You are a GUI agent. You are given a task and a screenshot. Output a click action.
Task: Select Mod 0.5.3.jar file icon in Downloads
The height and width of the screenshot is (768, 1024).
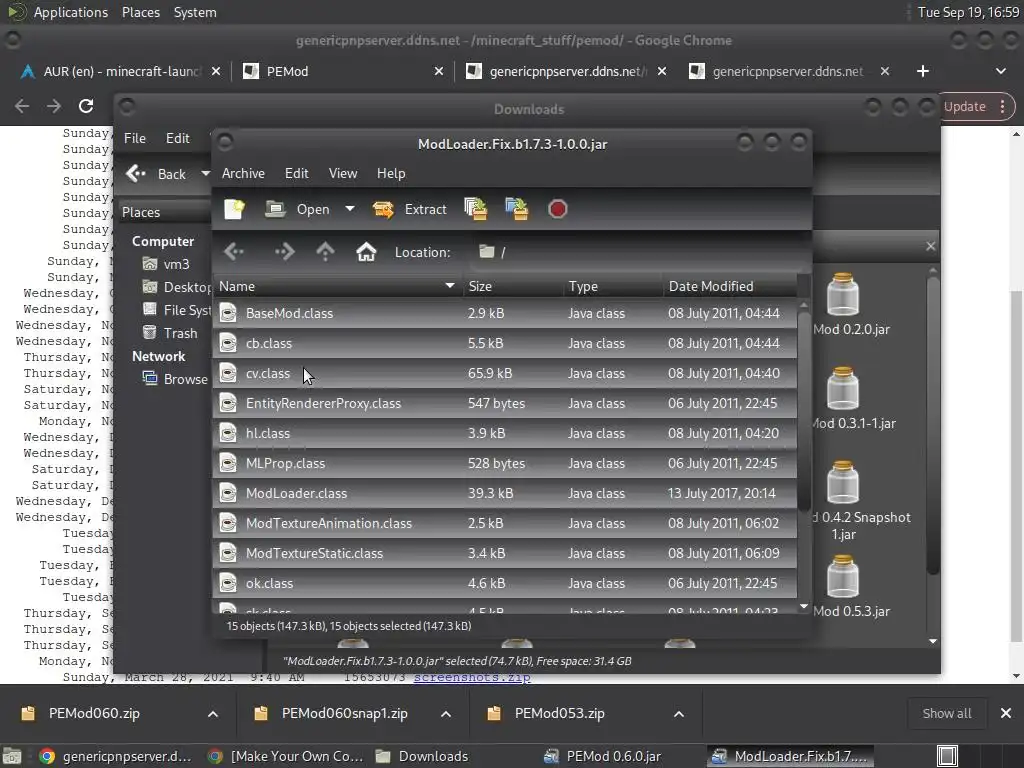pos(842,577)
